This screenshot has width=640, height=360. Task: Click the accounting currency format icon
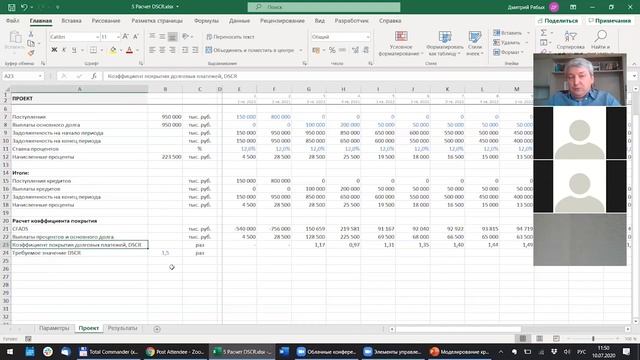point(316,50)
